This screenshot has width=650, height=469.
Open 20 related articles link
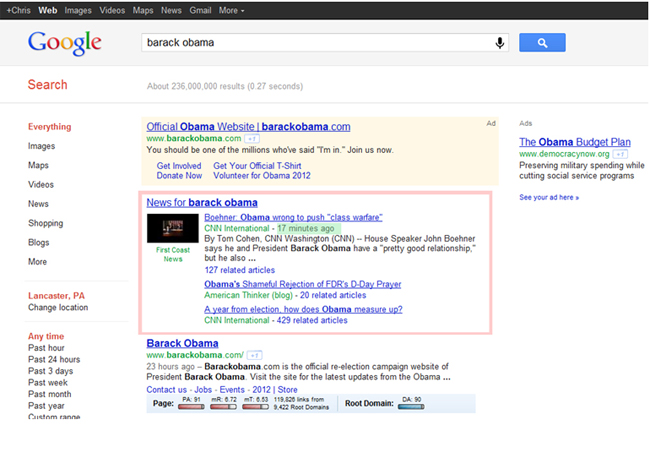(333, 295)
